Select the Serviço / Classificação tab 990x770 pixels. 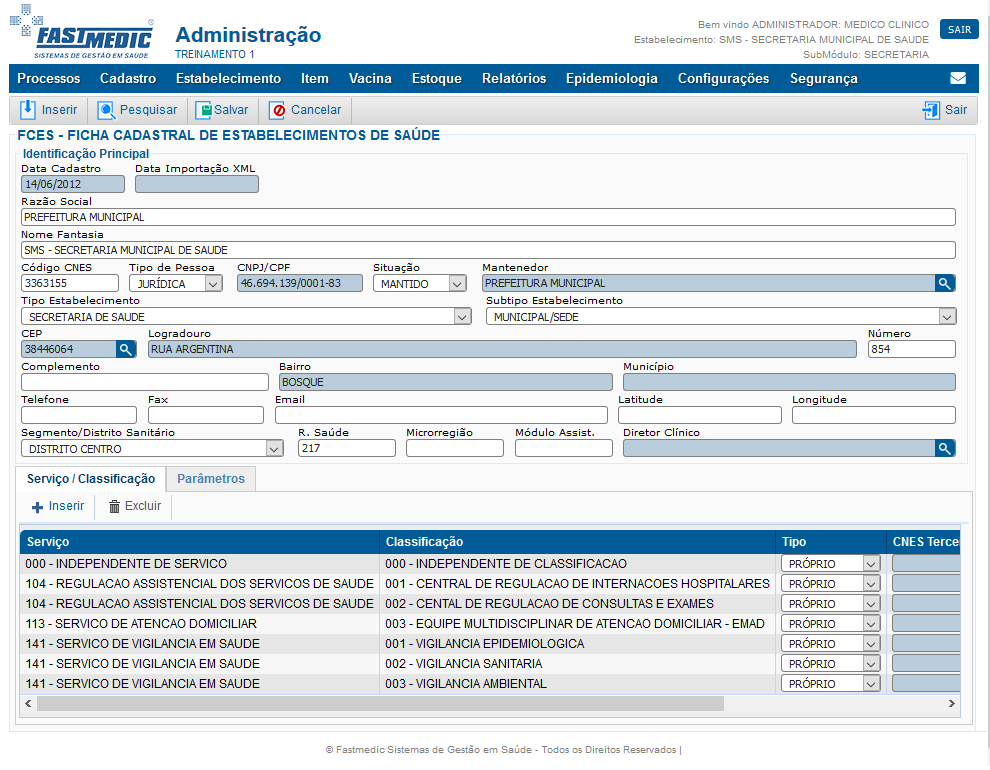point(91,478)
